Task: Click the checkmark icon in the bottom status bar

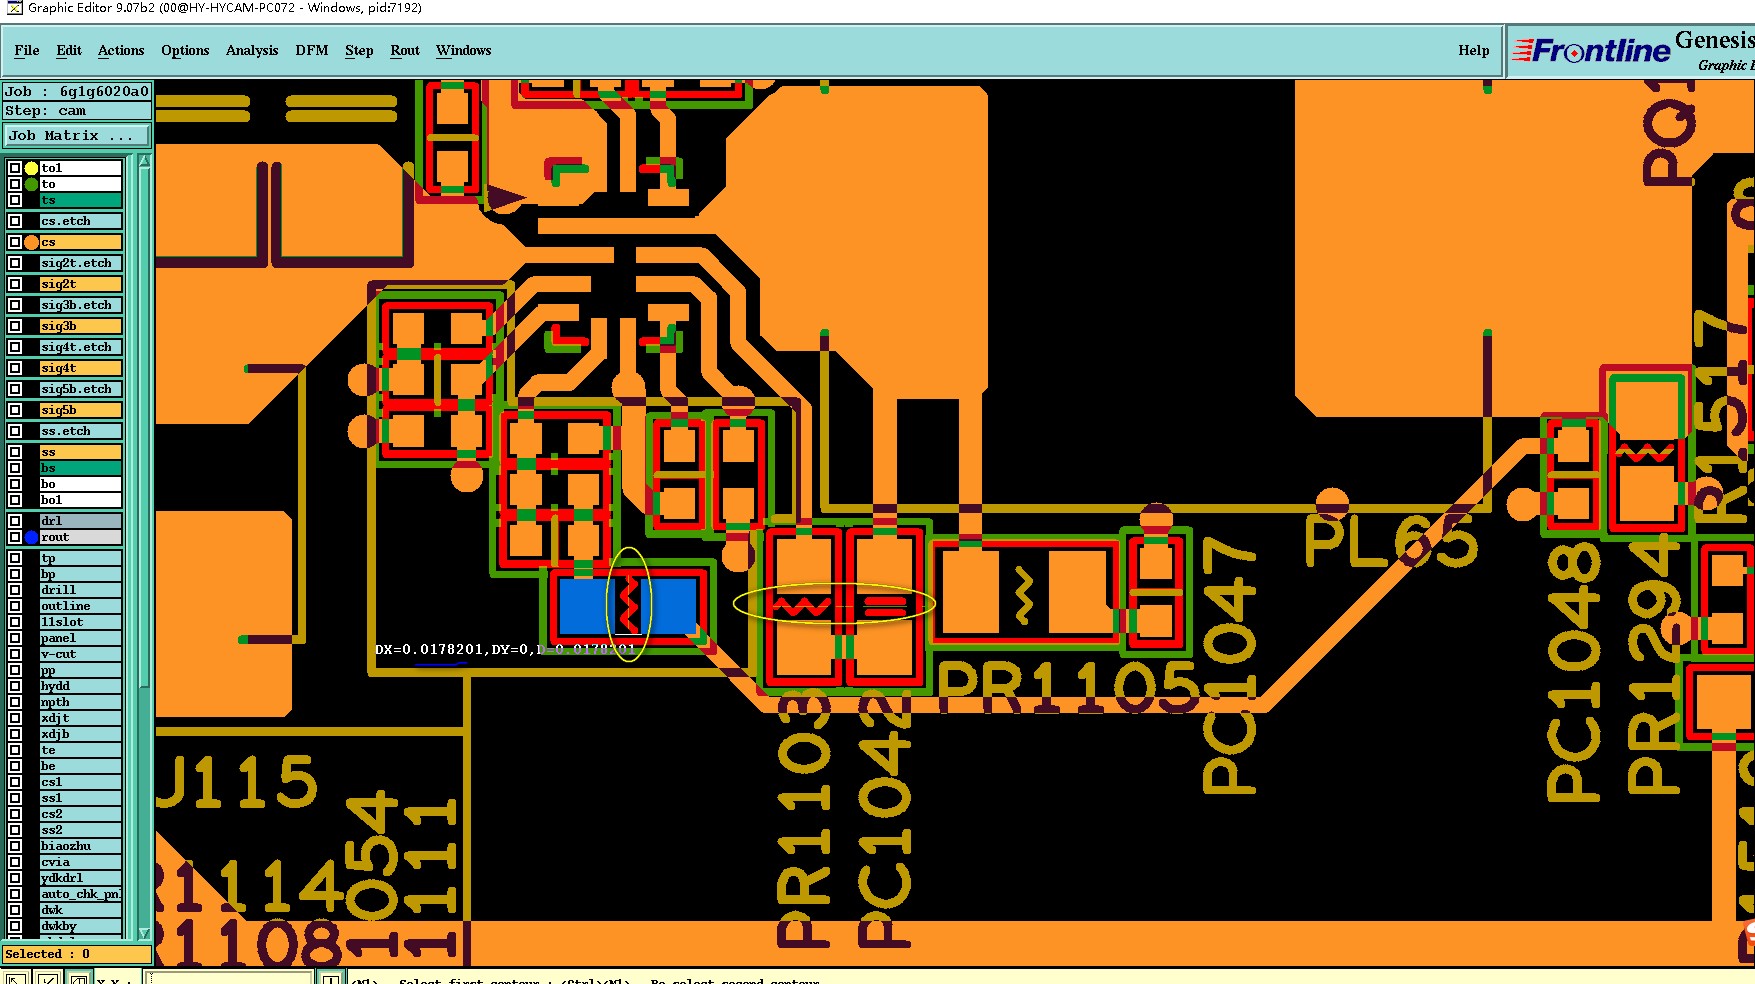Action: 47,977
